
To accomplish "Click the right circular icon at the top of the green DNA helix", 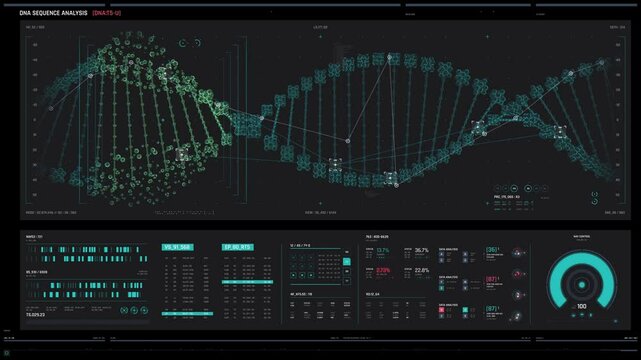I will coord(197,43).
